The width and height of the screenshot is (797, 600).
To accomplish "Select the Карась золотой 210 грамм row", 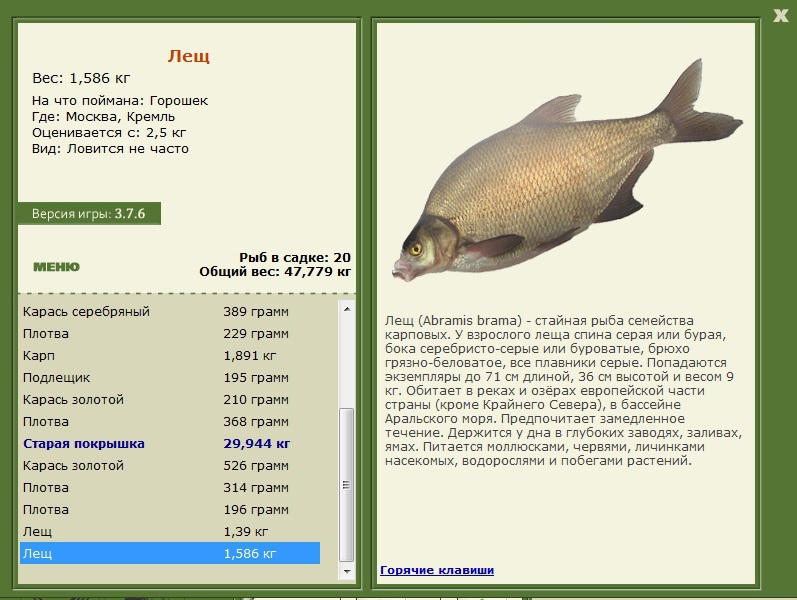I will pos(170,400).
